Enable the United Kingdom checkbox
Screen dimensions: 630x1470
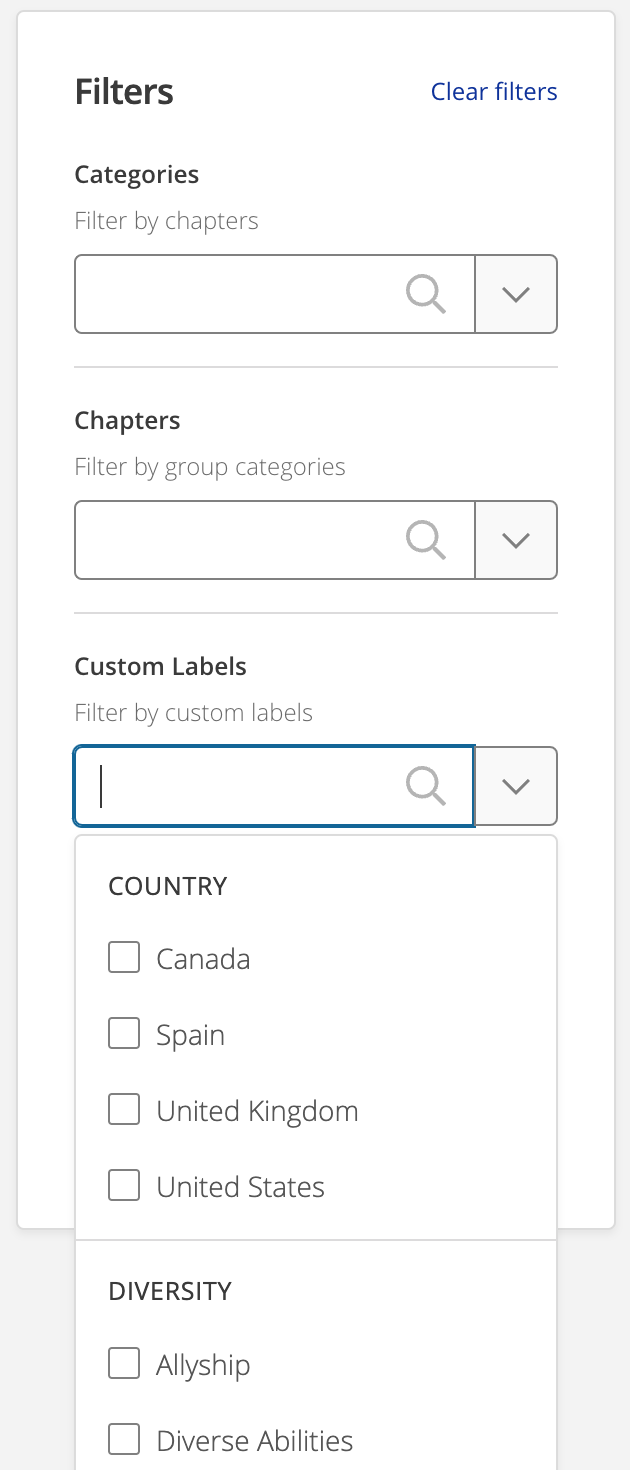tap(124, 1110)
